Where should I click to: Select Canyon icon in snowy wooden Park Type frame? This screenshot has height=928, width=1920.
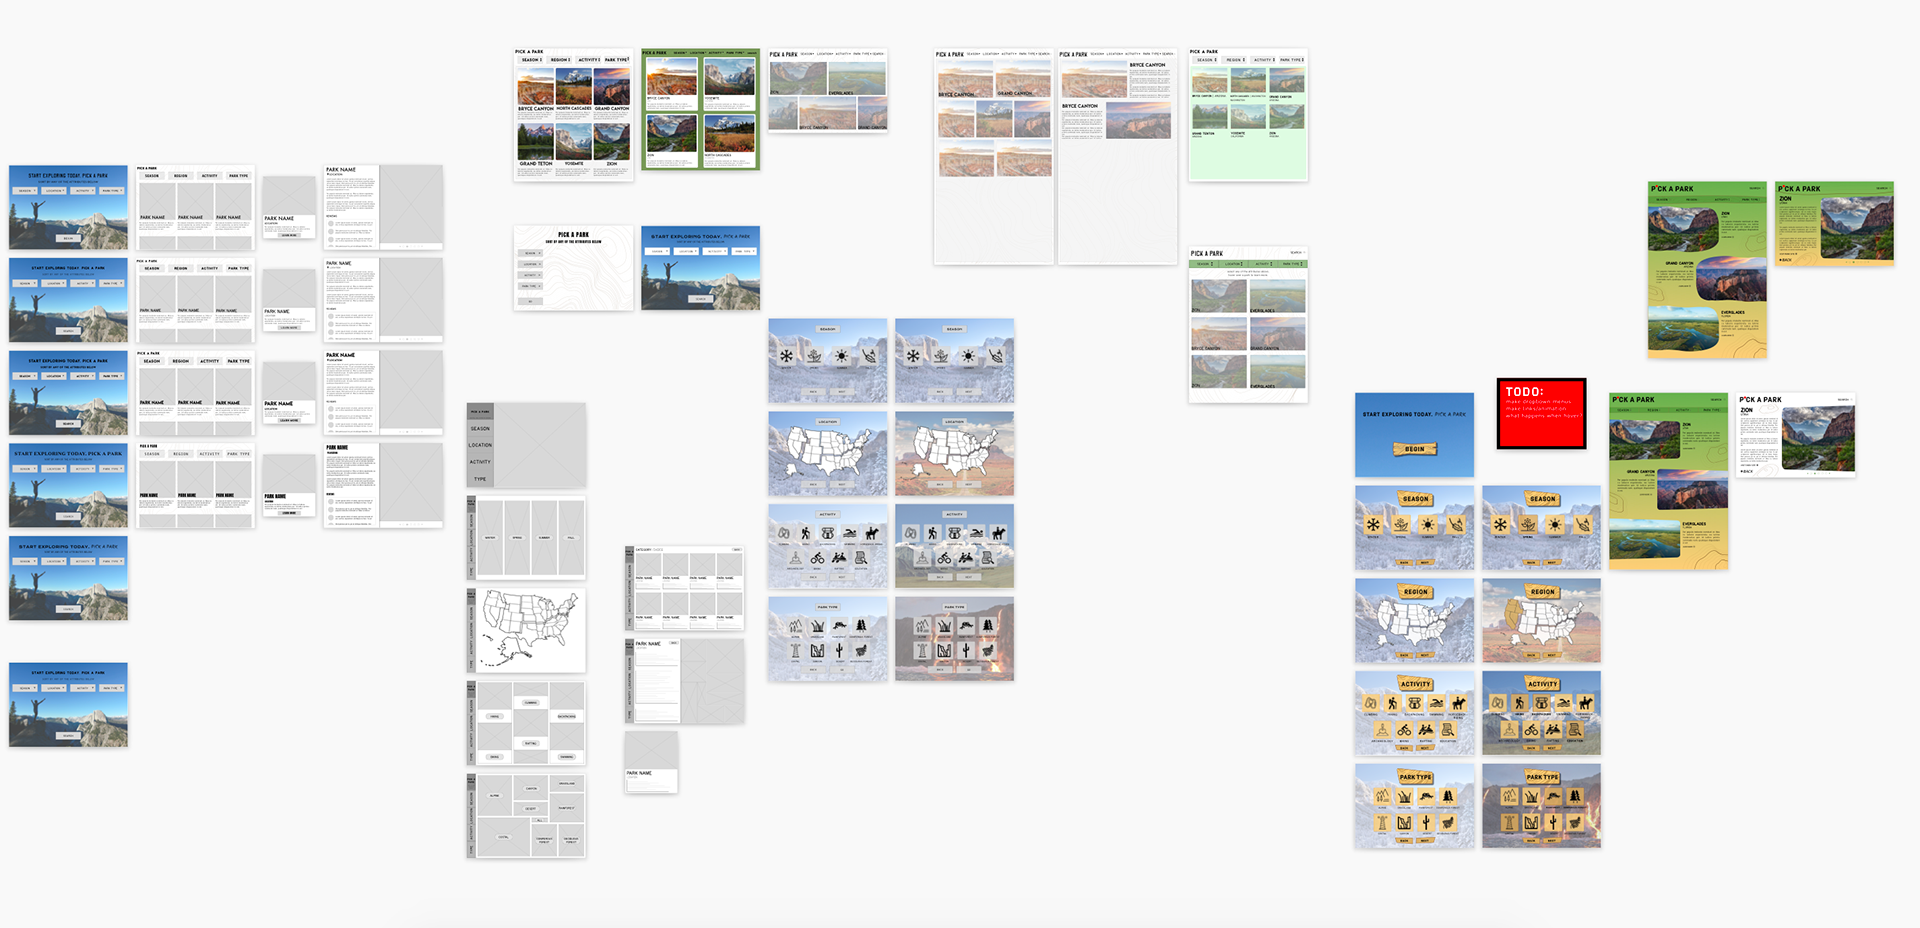(1404, 823)
